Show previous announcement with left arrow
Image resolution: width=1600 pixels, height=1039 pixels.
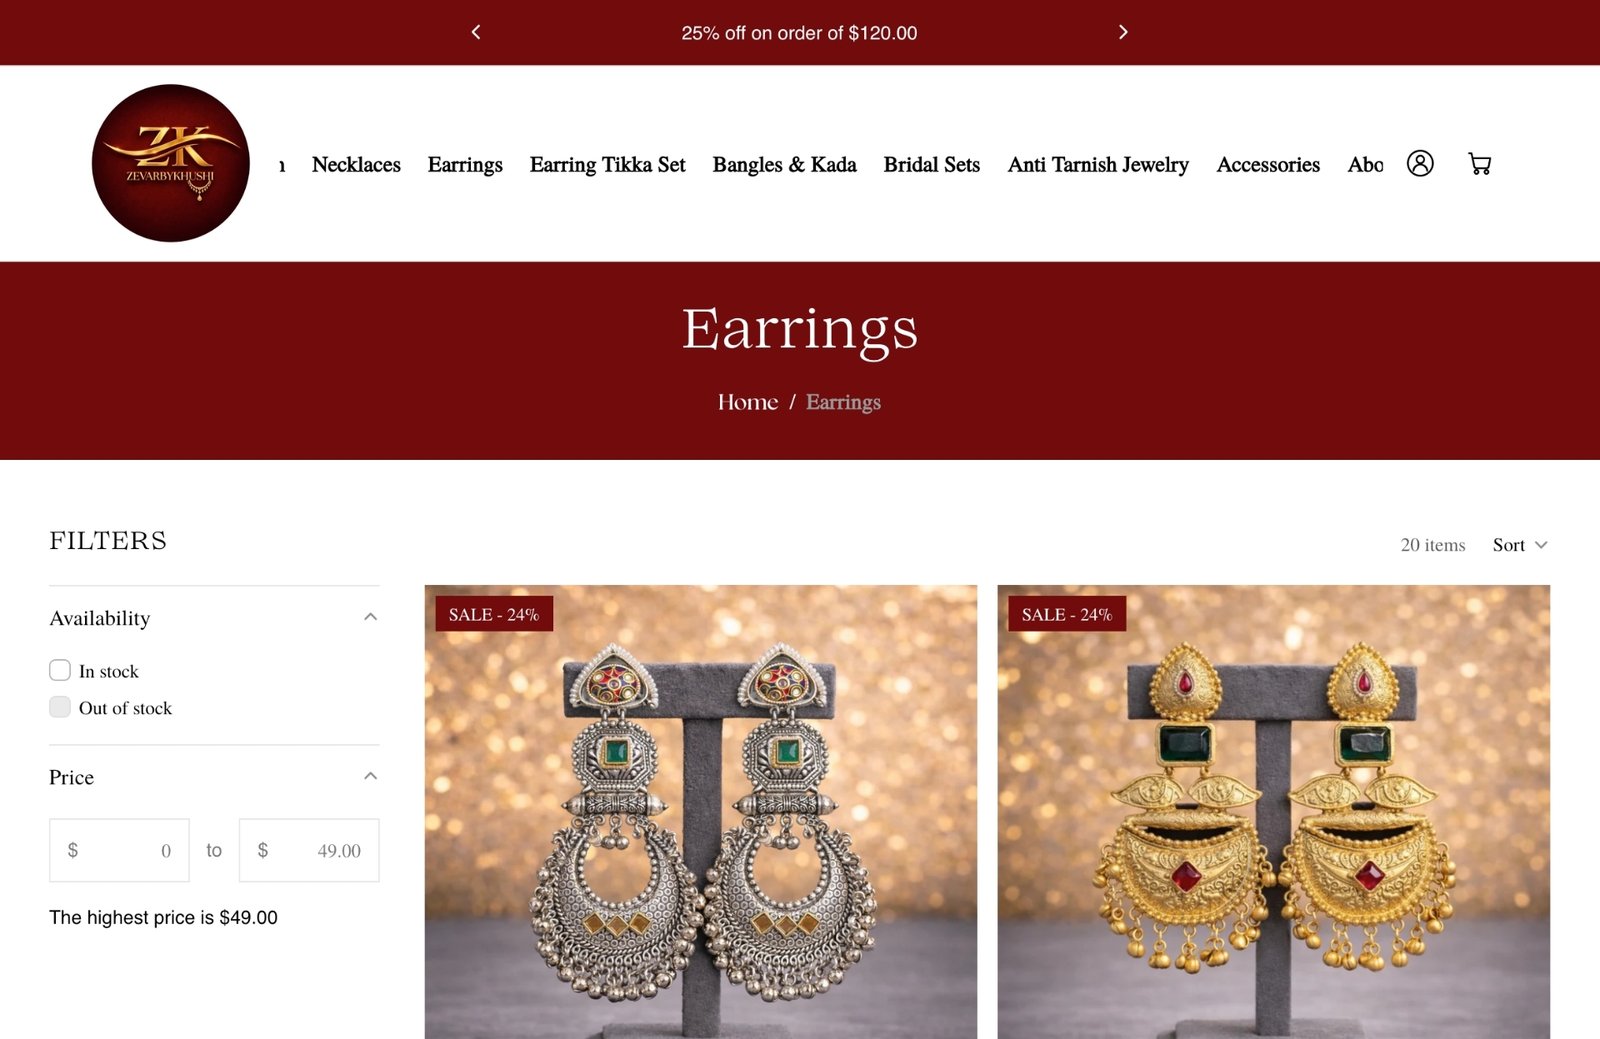[476, 32]
